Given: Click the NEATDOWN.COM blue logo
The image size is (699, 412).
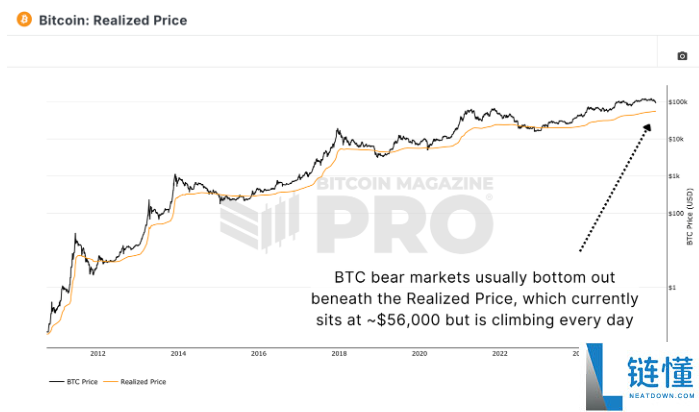Looking at the screenshot, I should tap(641, 377).
